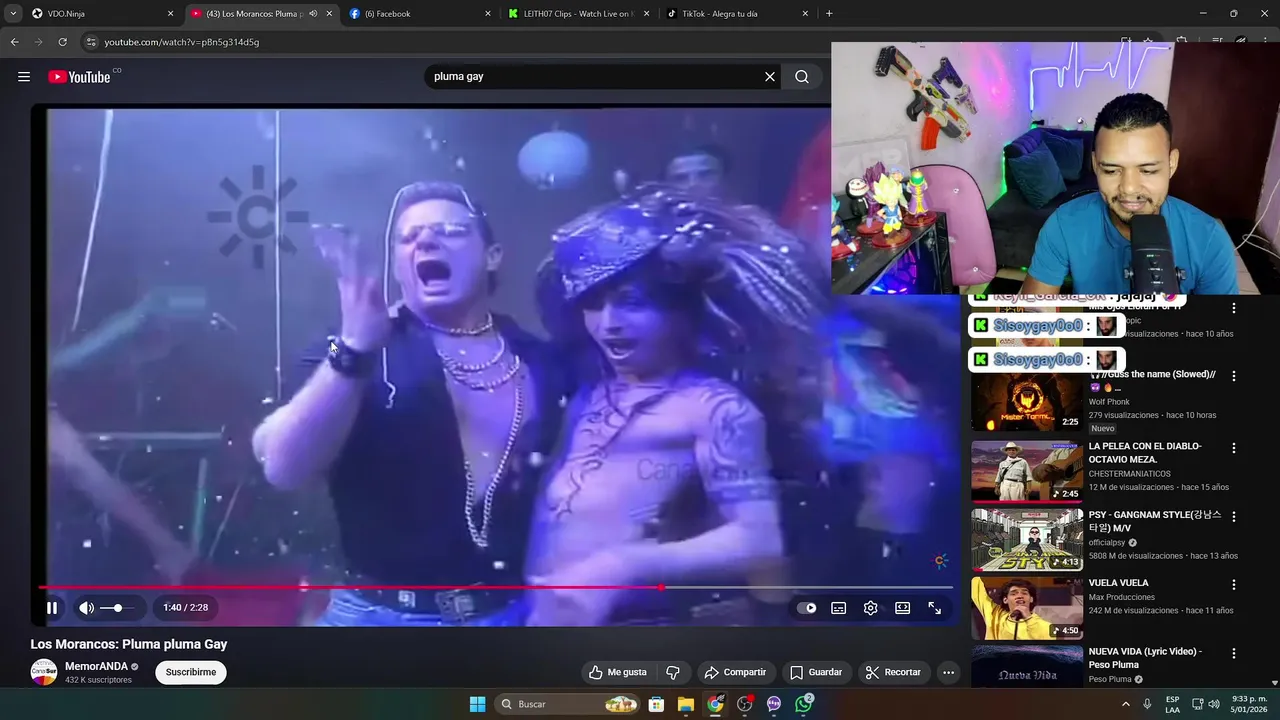
Task: Open the YouTube hamburger guide menu
Action: pos(24,77)
